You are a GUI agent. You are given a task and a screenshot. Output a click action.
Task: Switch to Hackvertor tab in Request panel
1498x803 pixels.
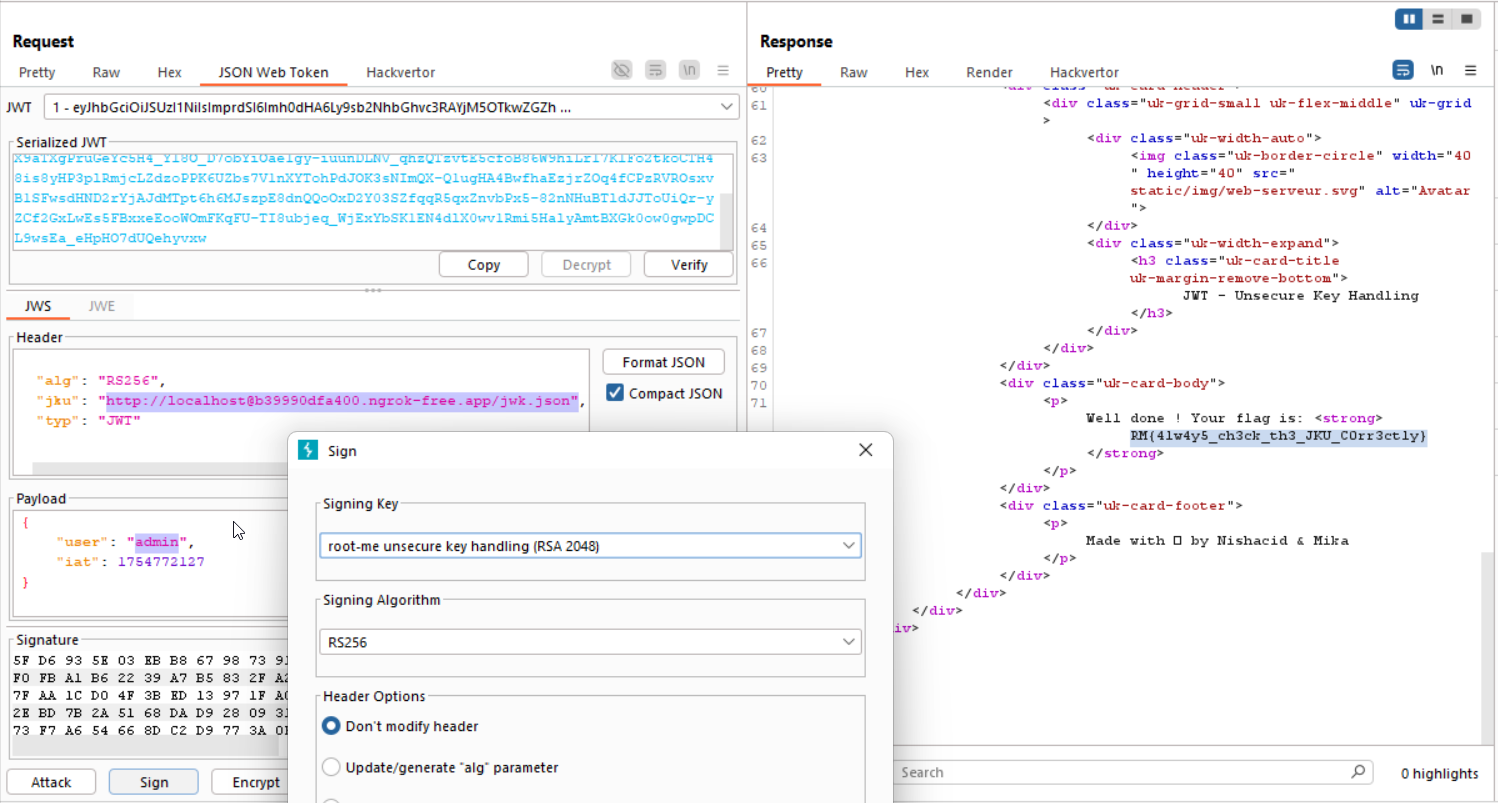coord(400,72)
